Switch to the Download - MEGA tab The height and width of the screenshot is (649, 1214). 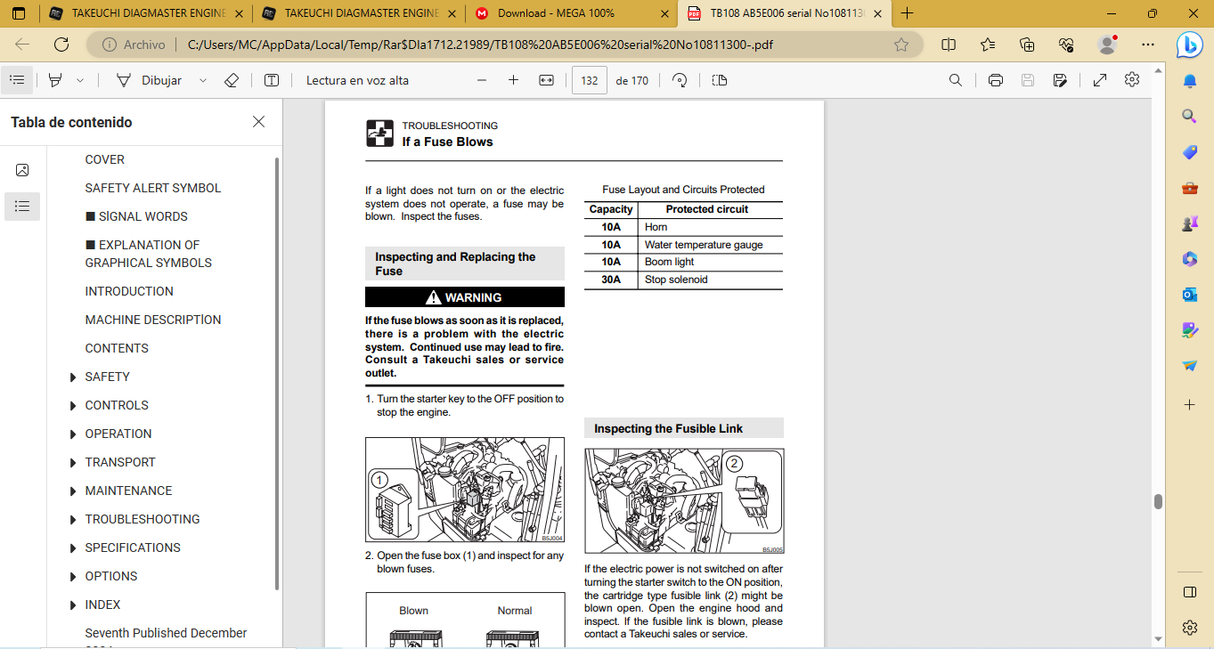tap(555, 14)
